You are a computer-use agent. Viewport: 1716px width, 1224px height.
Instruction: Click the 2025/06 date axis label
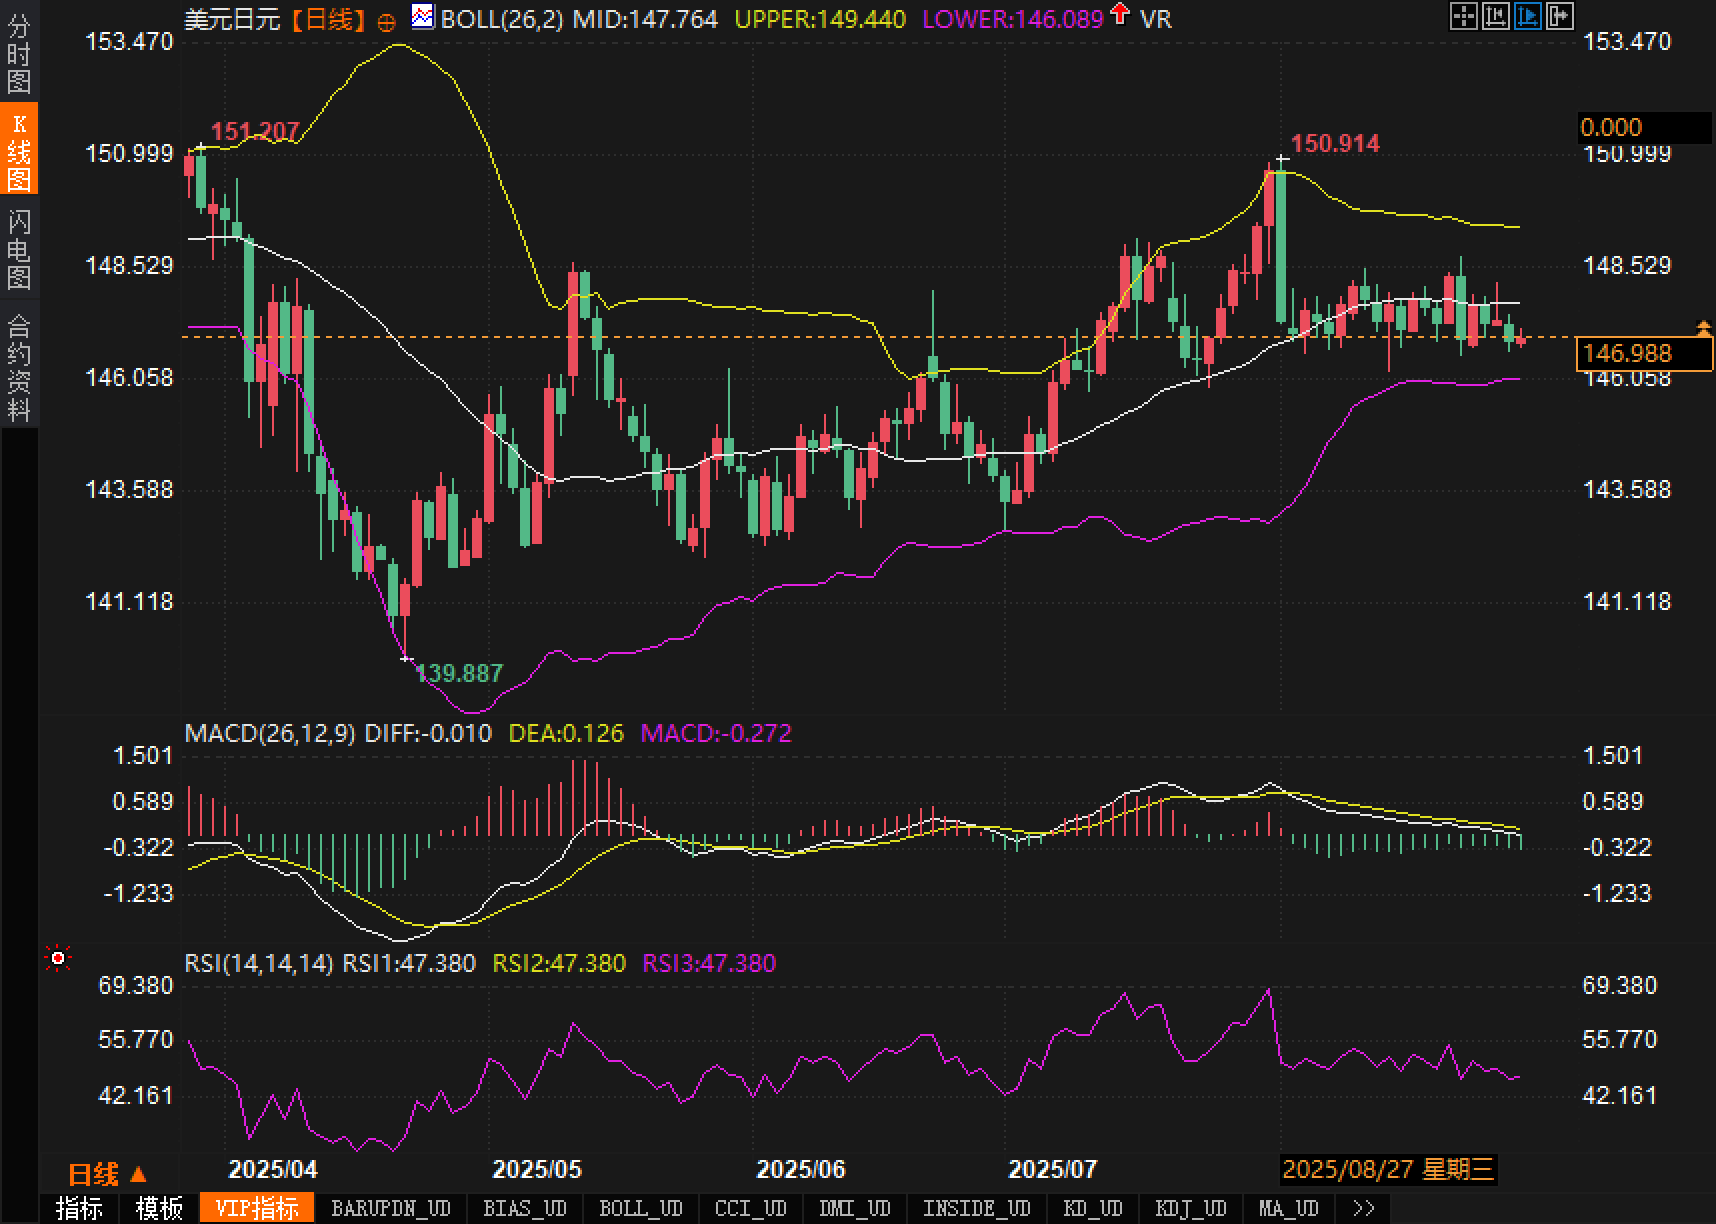point(801,1169)
